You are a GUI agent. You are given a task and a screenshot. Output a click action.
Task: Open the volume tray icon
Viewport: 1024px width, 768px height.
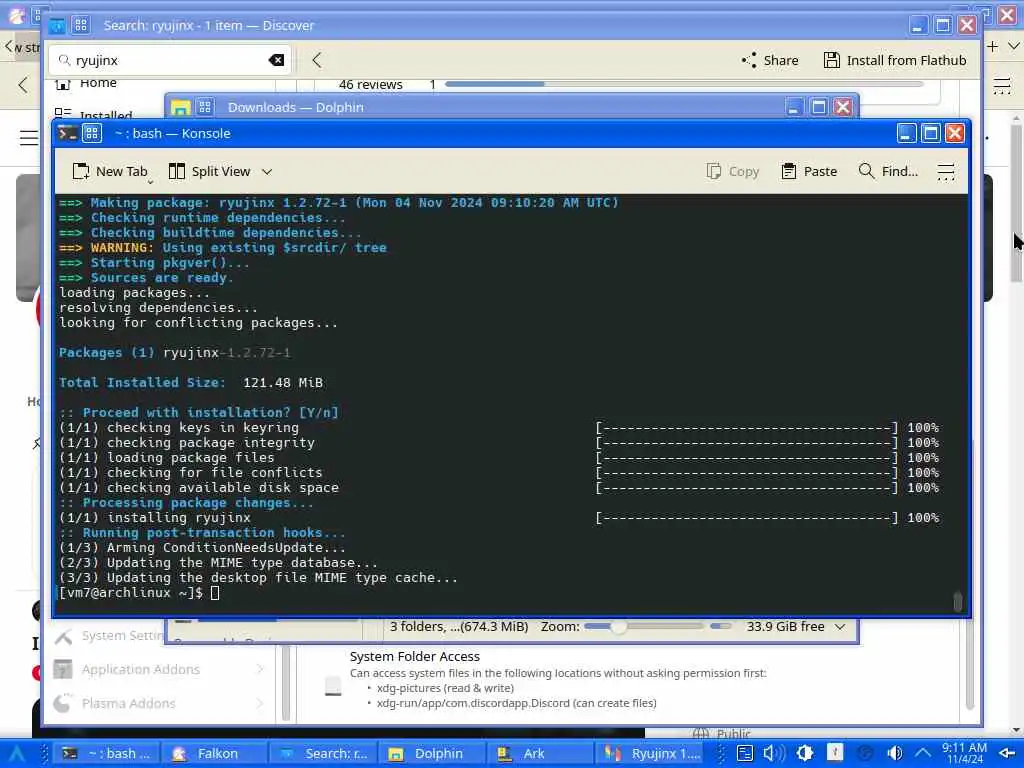coord(773,754)
